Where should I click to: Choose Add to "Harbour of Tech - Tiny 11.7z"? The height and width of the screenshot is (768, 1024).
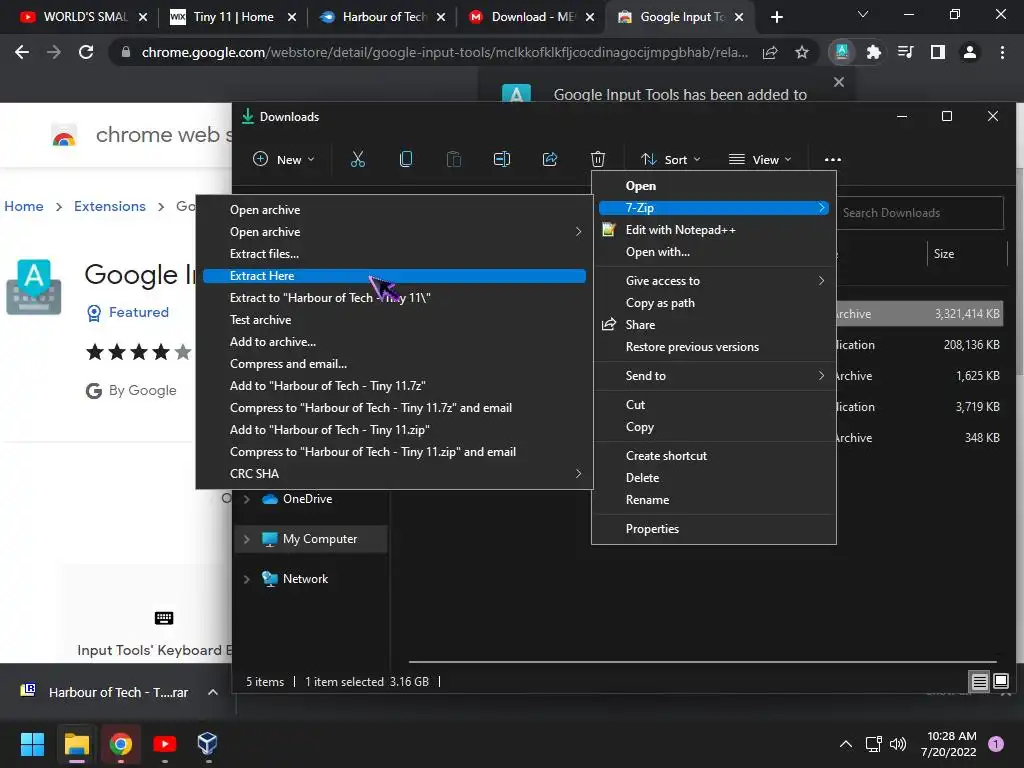click(x=394, y=385)
